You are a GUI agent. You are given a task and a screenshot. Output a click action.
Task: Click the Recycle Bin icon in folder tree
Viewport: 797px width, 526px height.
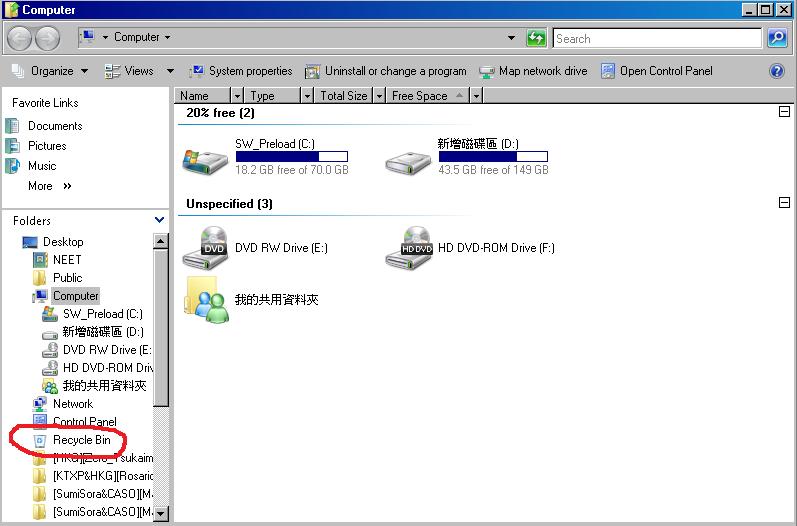point(40,441)
